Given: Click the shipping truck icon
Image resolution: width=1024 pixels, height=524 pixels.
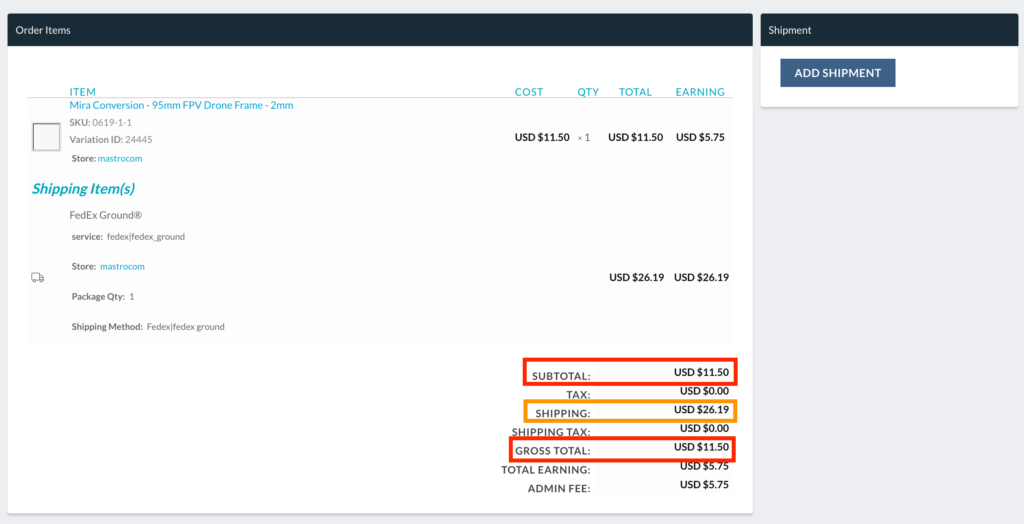Looking at the screenshot, I should 38,277.
